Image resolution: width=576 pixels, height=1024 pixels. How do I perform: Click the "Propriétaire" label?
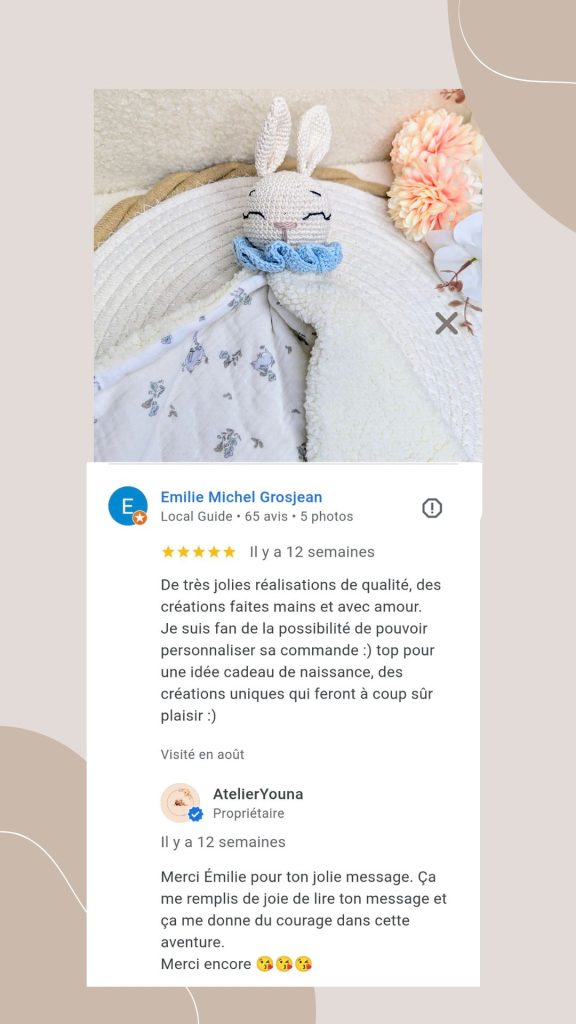249,814
